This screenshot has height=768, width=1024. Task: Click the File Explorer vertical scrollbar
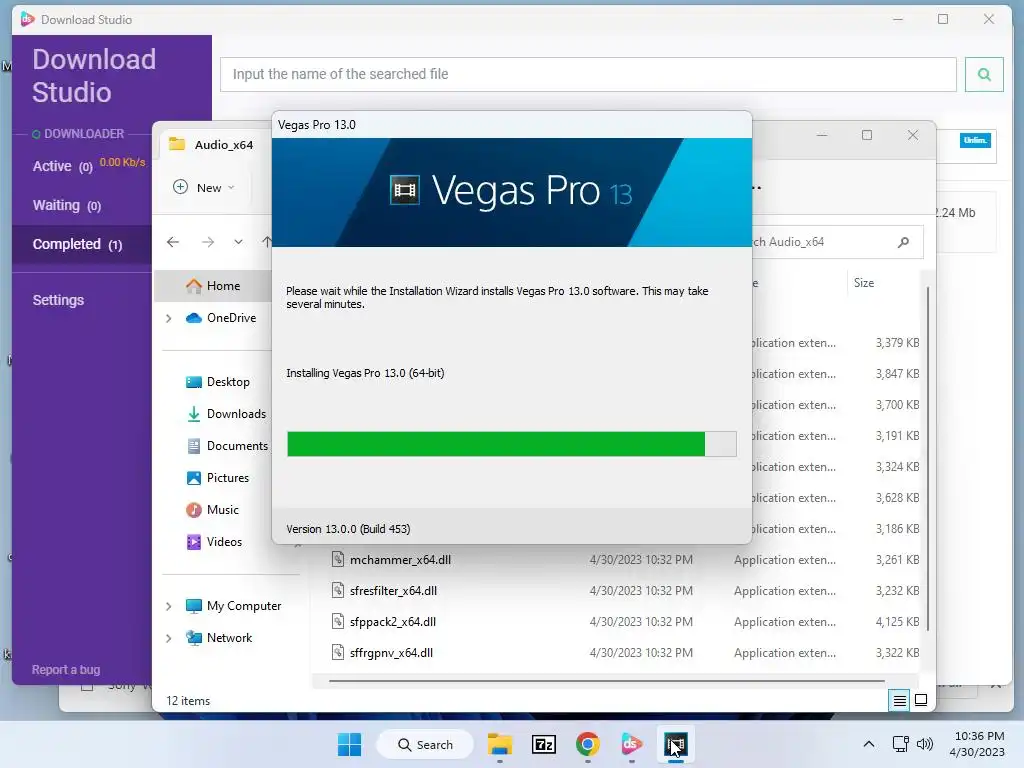927,458
